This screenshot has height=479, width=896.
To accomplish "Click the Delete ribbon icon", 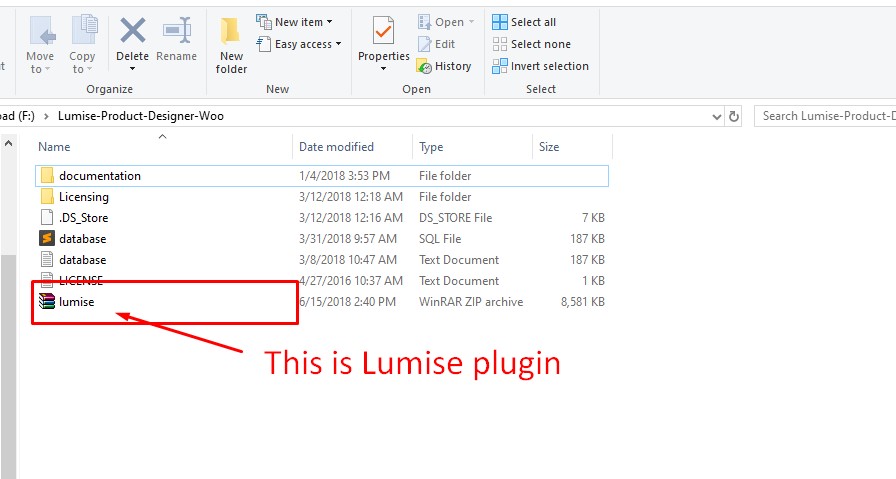I will (133, 30).
